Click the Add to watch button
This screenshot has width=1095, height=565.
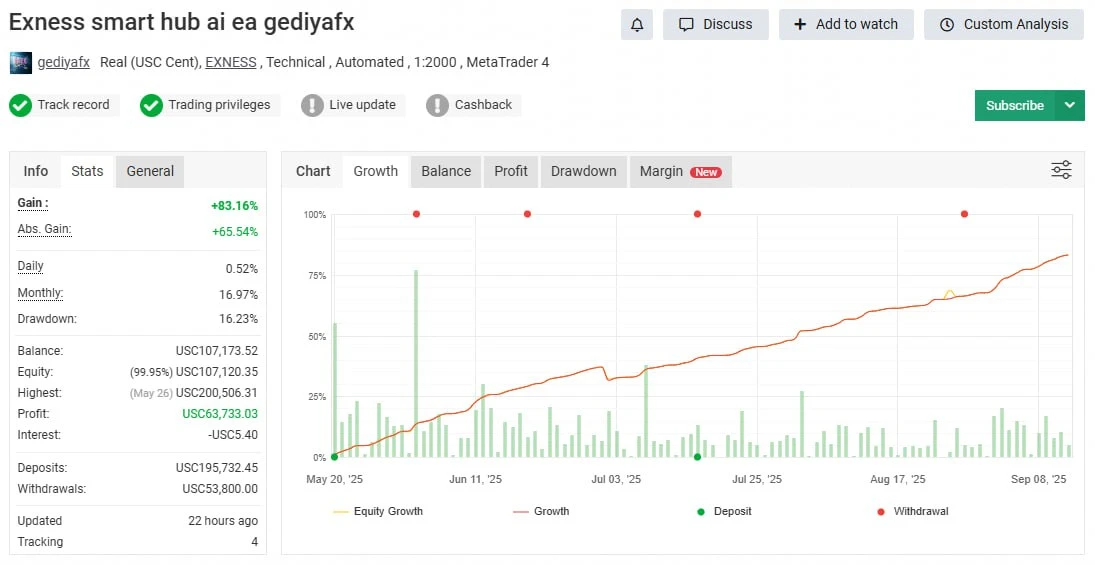pyautogui.click(x=846, y=24)
